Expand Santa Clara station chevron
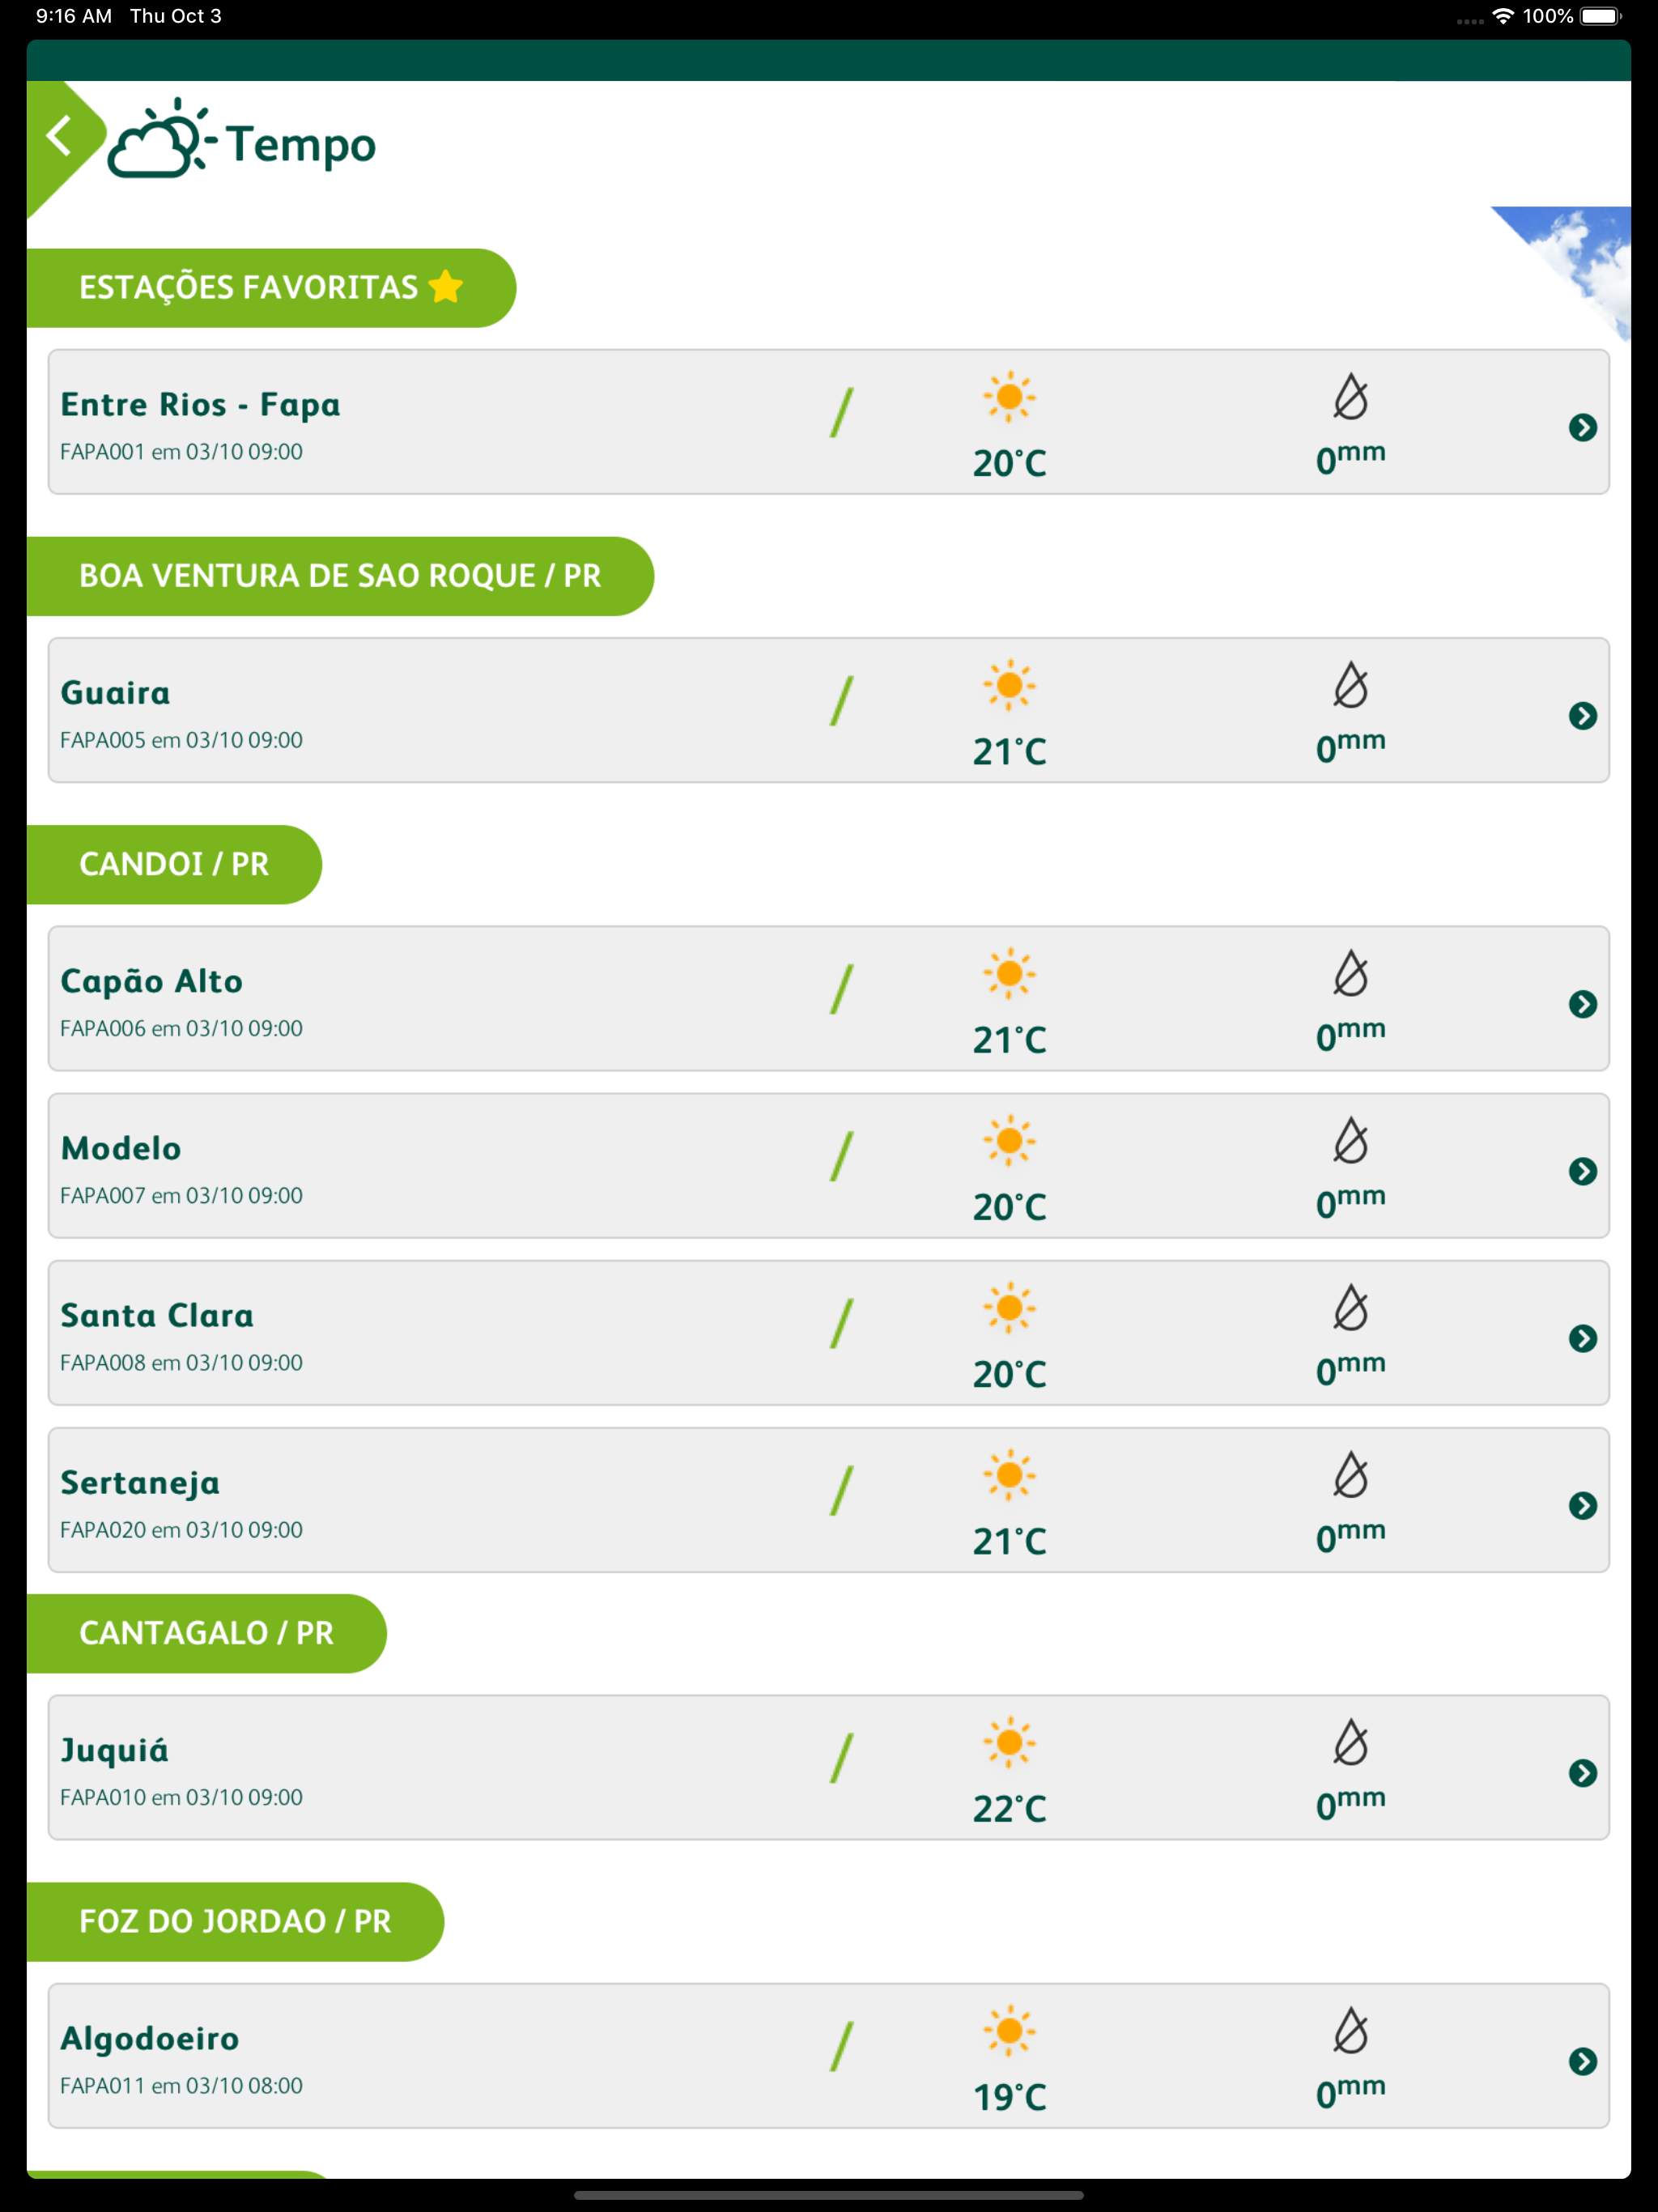Viewport: 1658px width, 2212px height. point(1582,1339)
